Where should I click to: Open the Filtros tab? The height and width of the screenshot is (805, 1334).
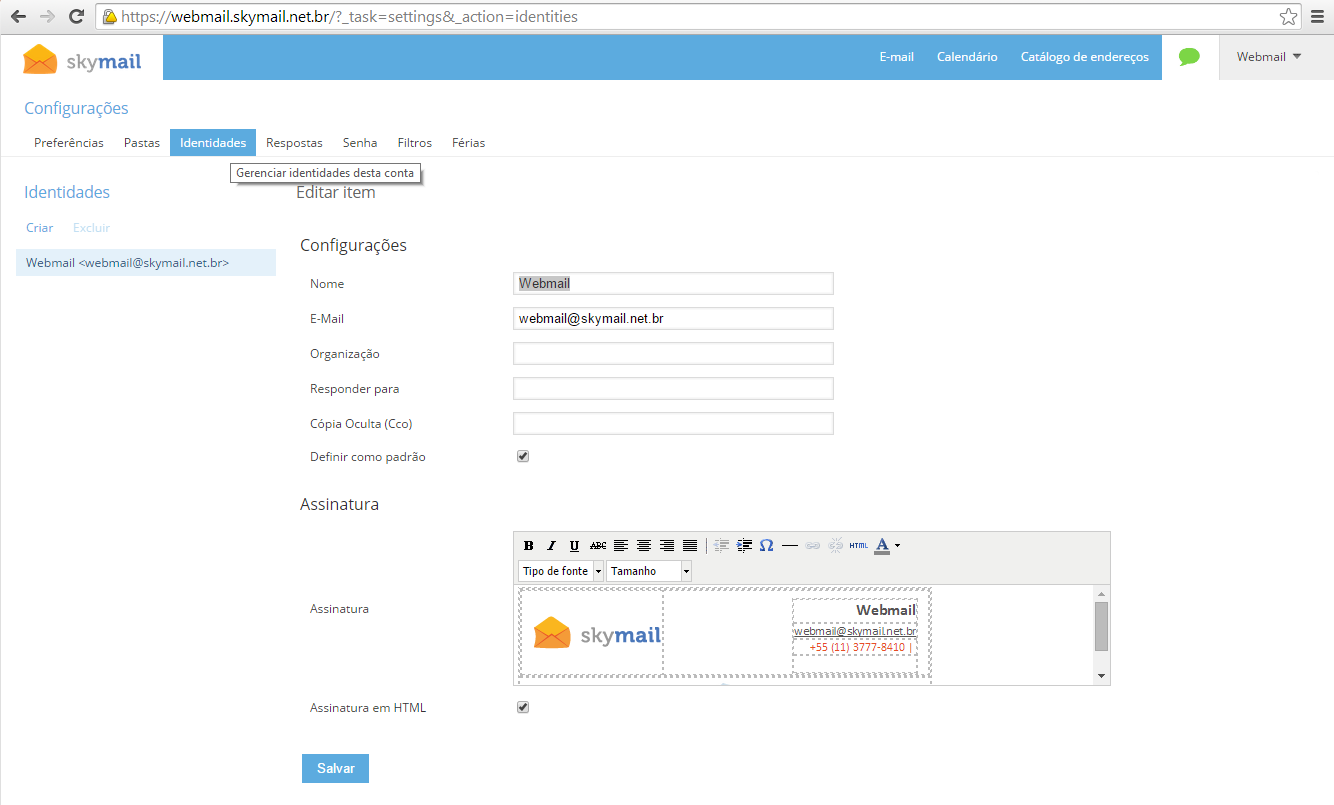click(x=415, y=143)
